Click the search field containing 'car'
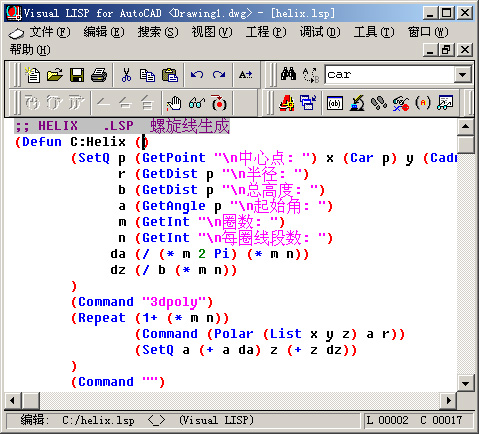479x434 pixels. [390, 74]
